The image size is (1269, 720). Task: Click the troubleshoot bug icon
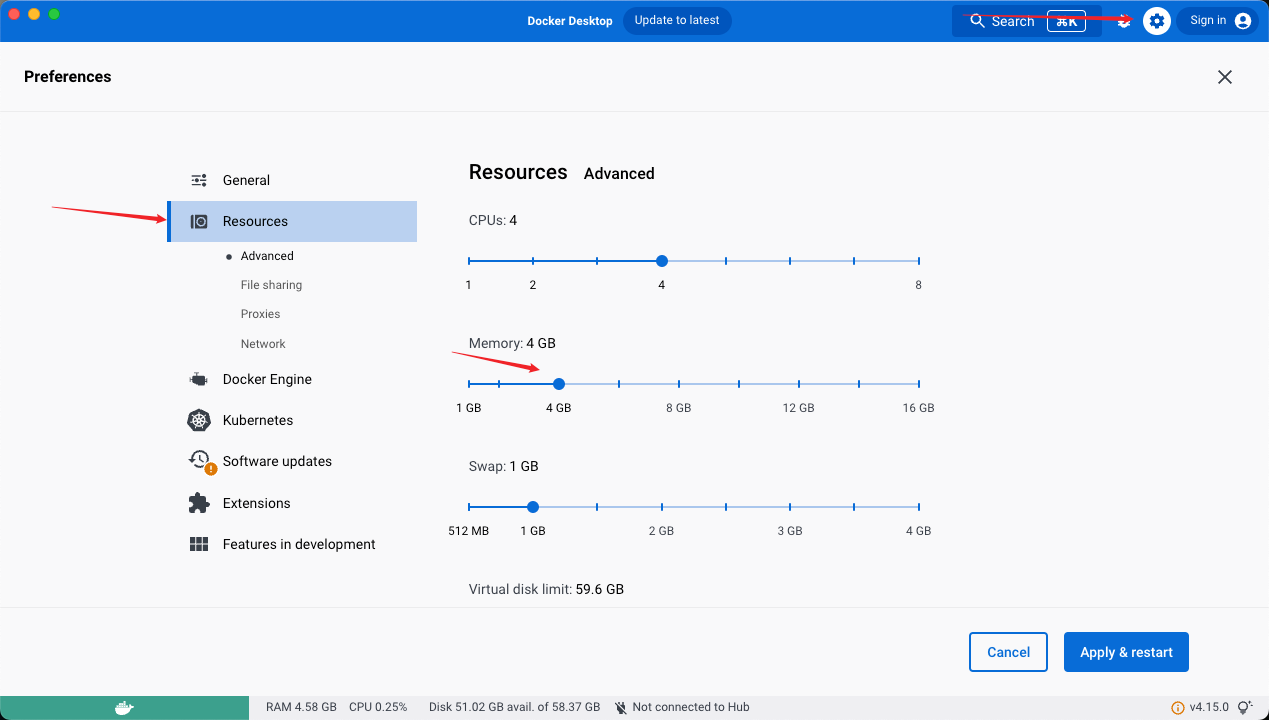(1124, 21)
